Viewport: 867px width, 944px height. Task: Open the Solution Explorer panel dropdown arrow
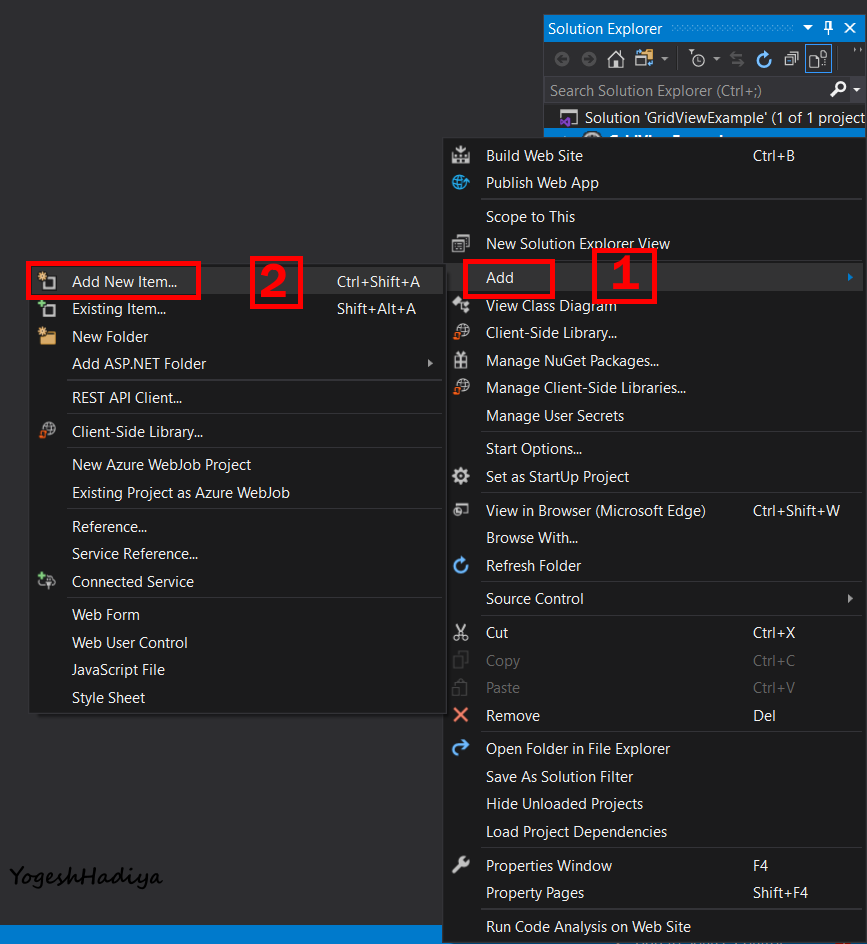coord(806,28)
